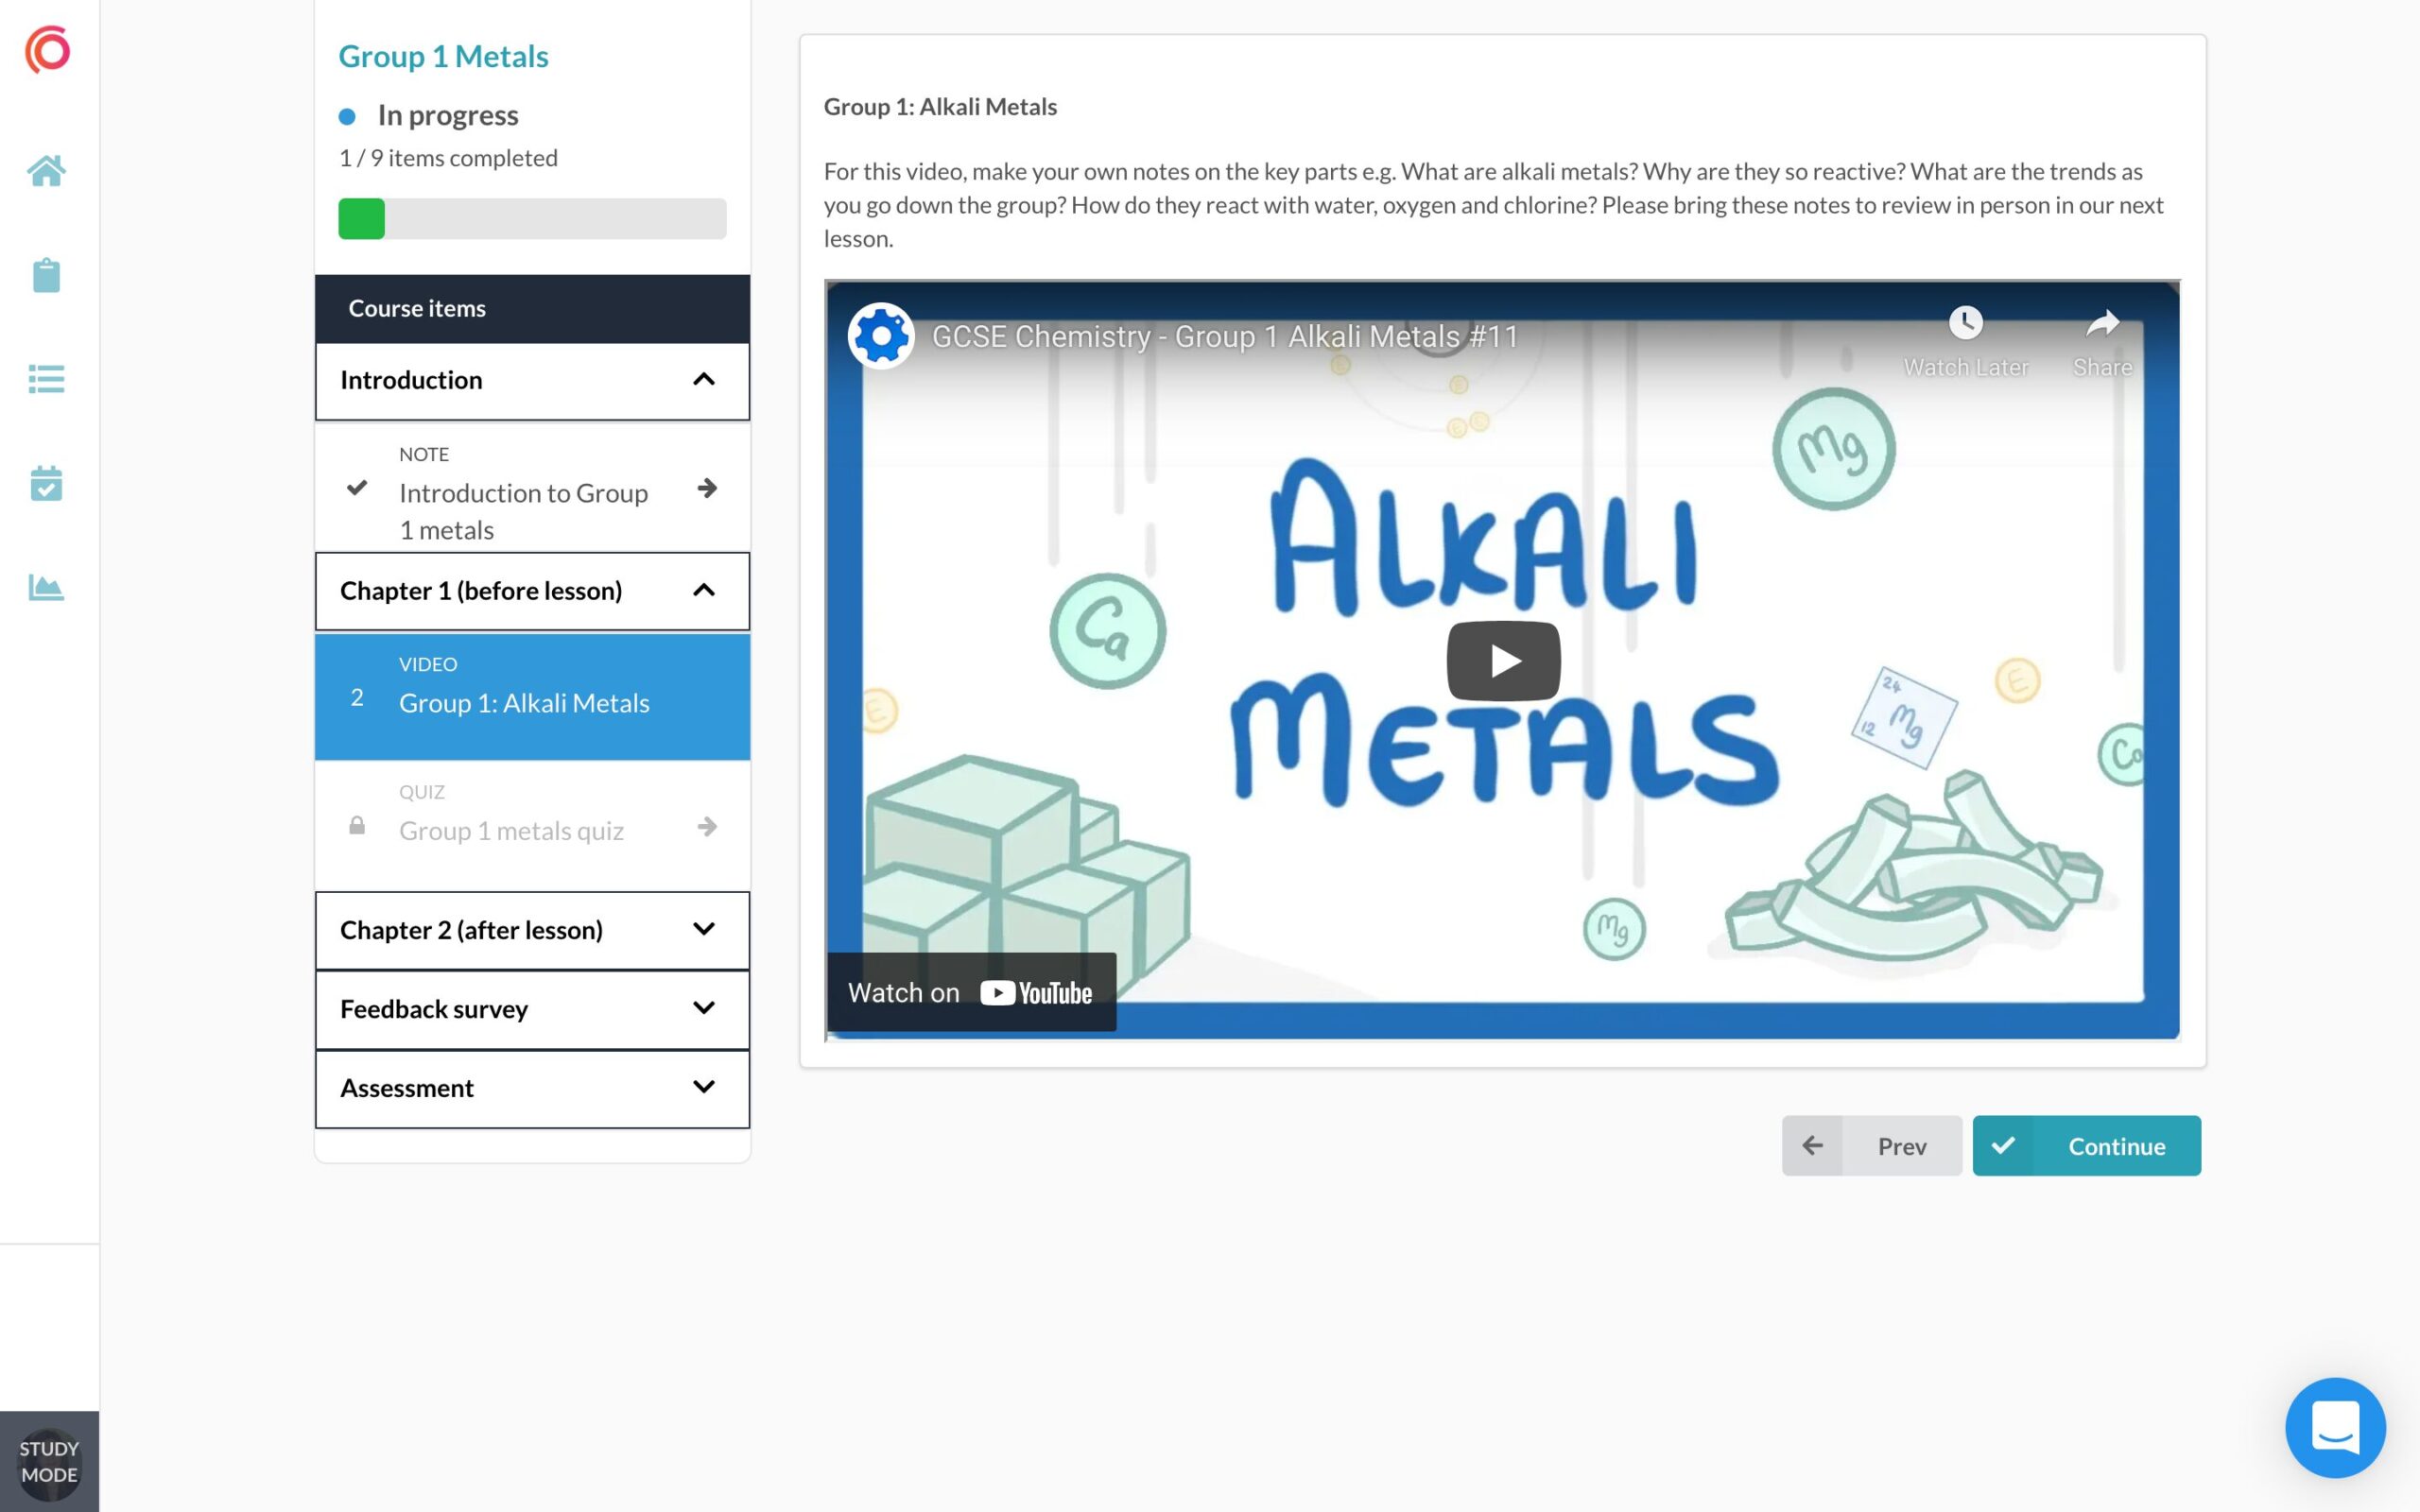Click YouTube Share arrow icon
The image size is (2420, 1512).
click(2102, 324)
